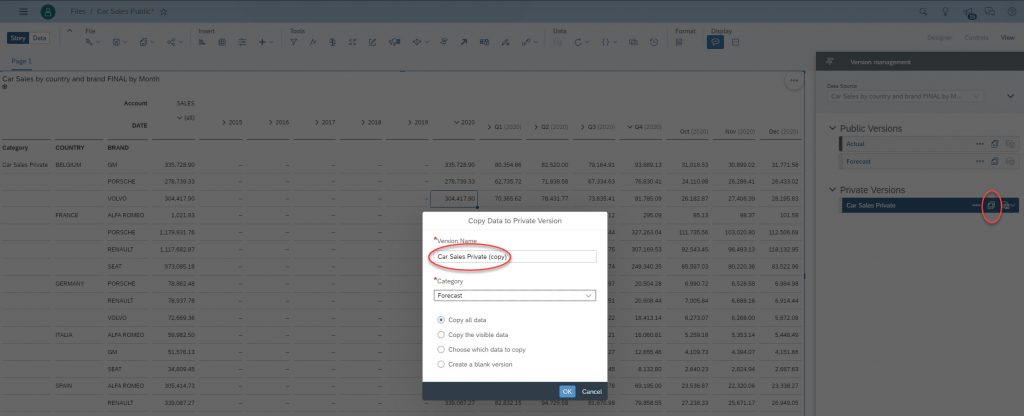Screen dimensions: 1024x416
Task: Click the filter funnel tool
Action: (293, 42)
